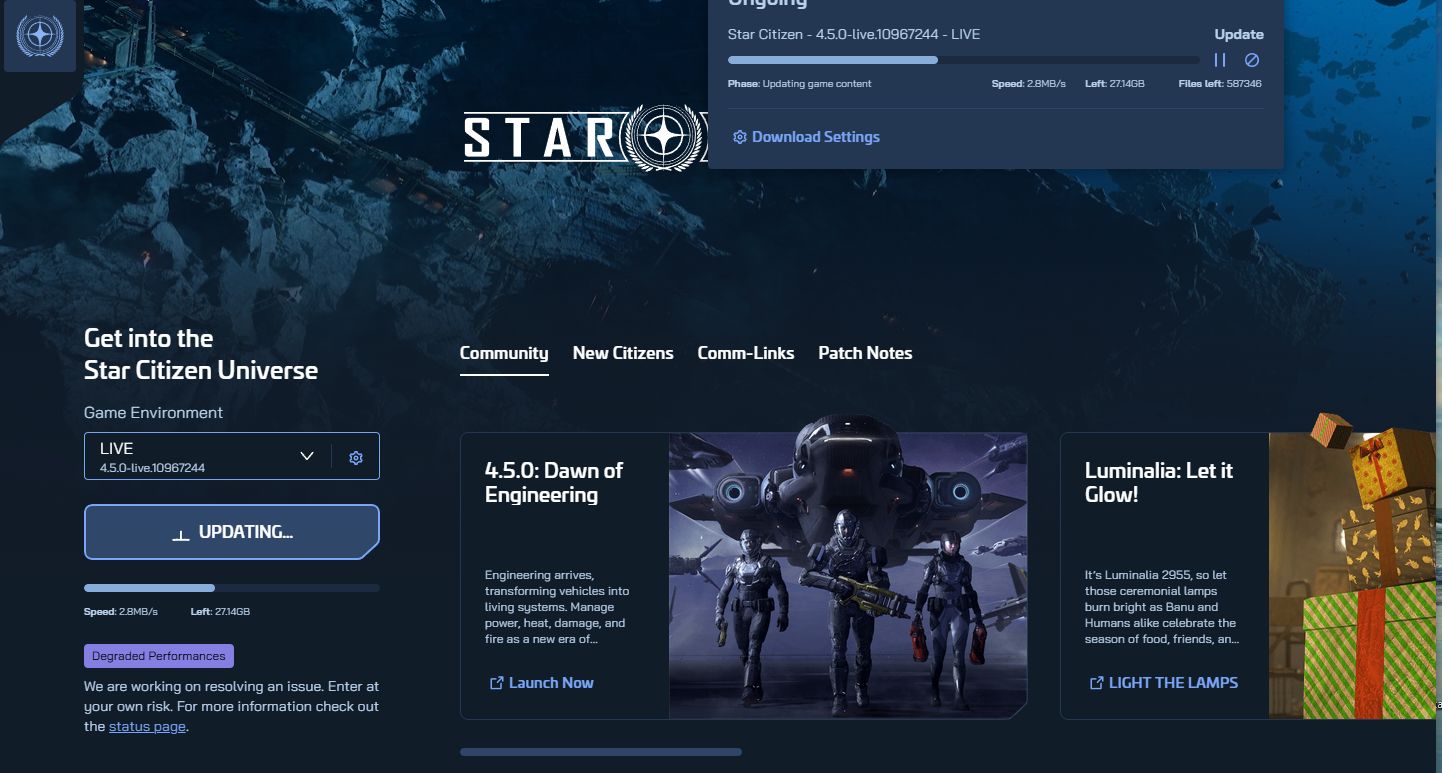Viewport: 1442px width, 773px height.
Task: Pause the ongoing Star Citizen download
Action: click(1220, 60)
